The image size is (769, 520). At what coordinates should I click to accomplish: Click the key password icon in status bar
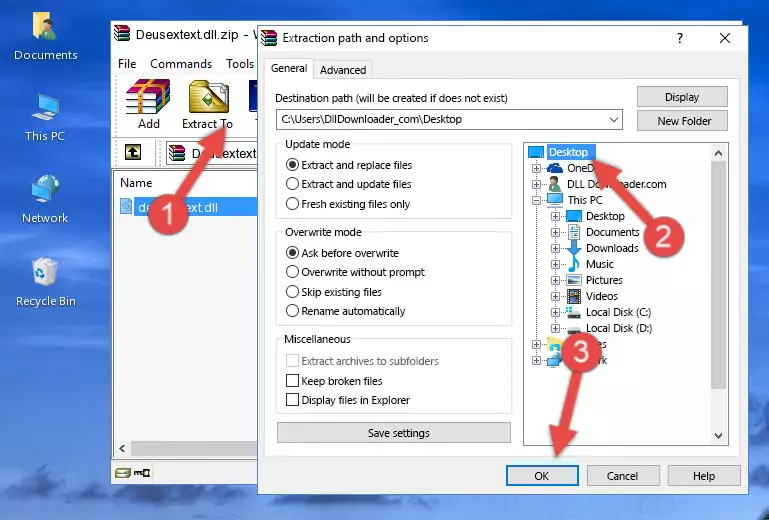tap(142, 473)
